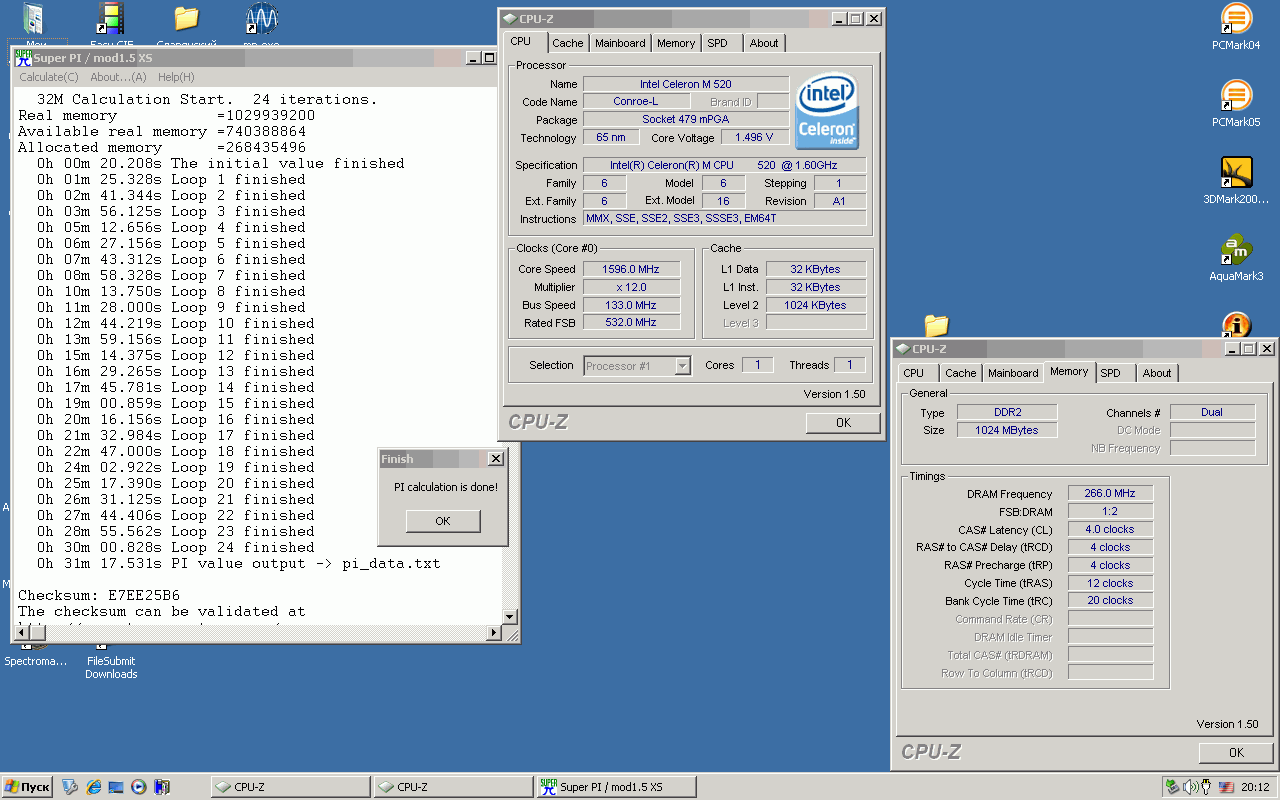Image resolution: width=1280 pixels, height=800 pixels.
Task: Click the Rated FSB value 532.0 MHz
Action: (x=630, y=323)
